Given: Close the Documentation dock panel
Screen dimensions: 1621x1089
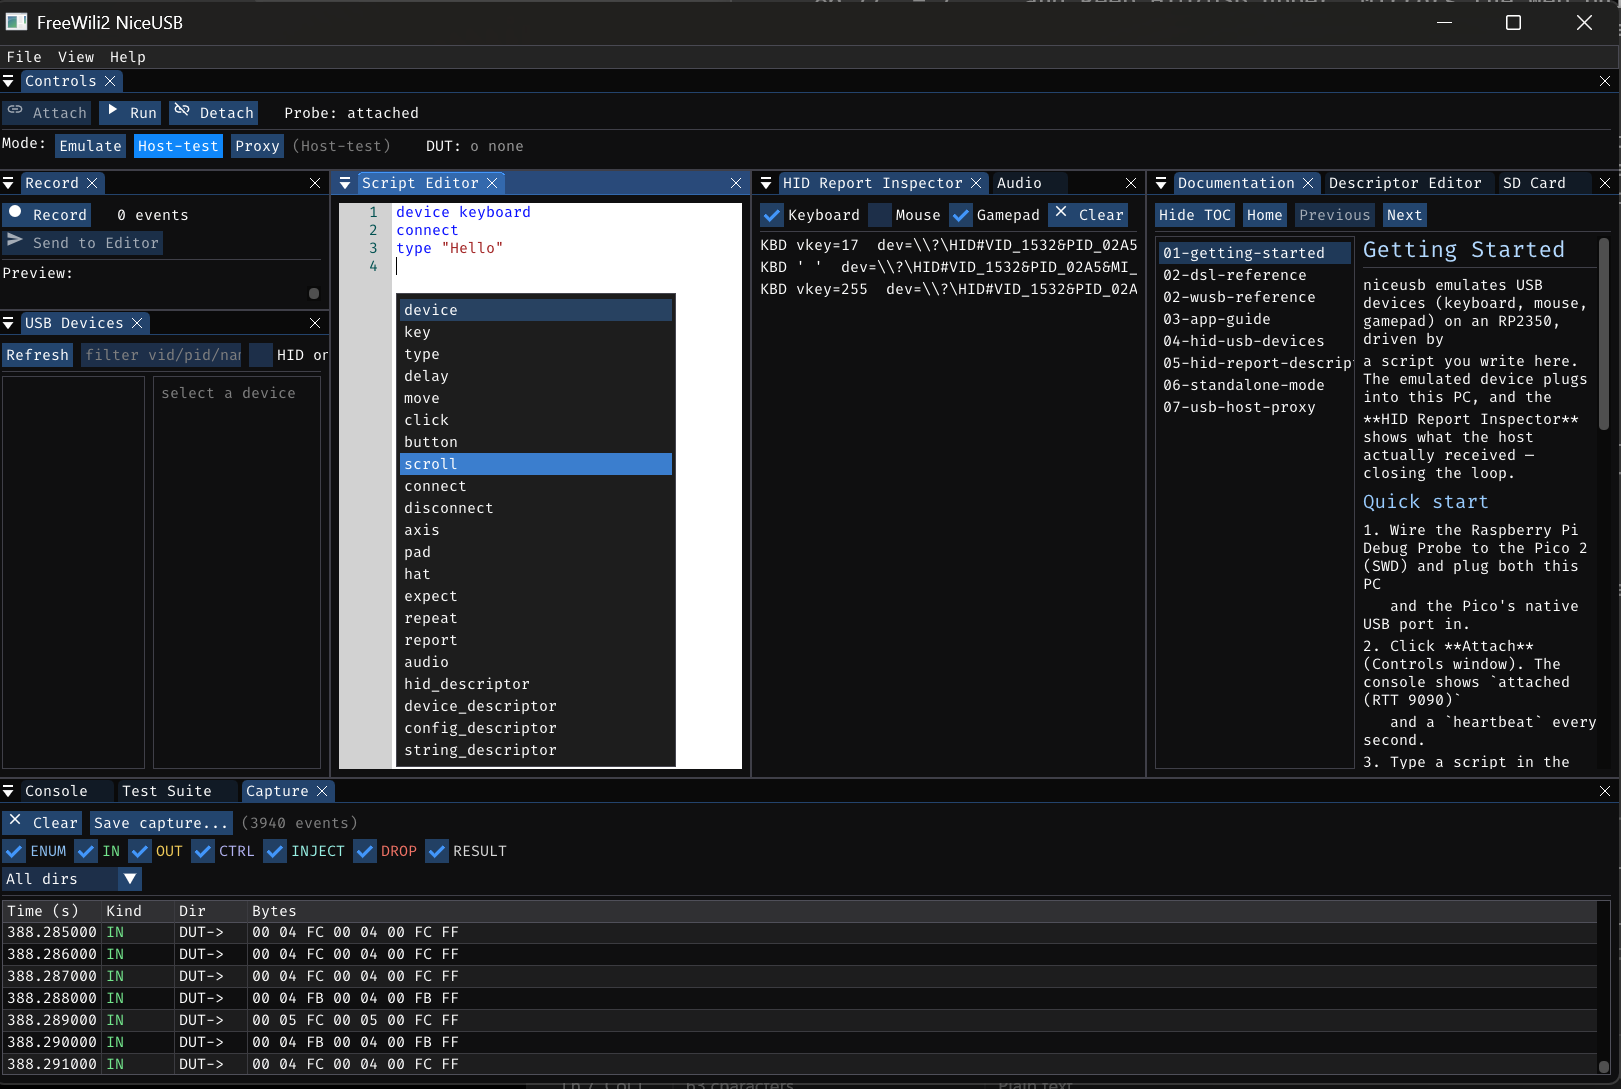Looking at the screenshot, I should click(1605, 183).
